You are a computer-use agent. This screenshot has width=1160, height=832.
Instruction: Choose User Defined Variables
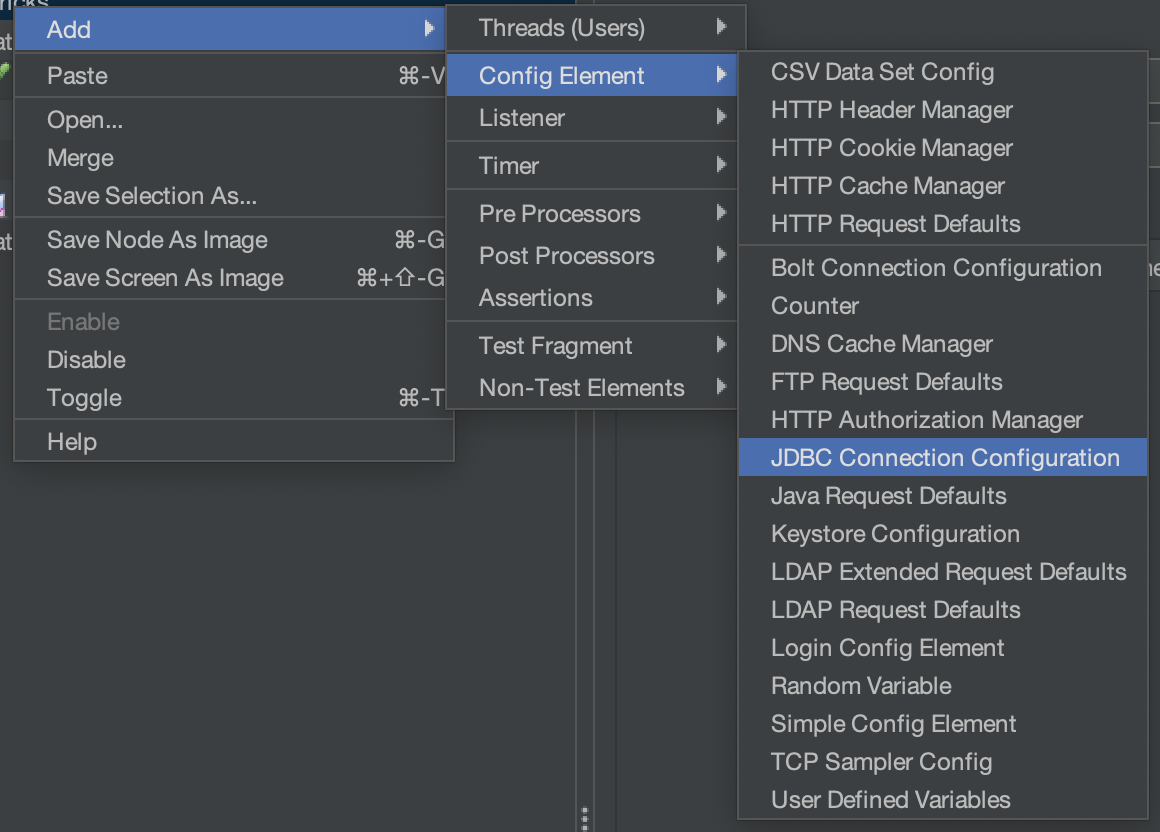(943, 799)
